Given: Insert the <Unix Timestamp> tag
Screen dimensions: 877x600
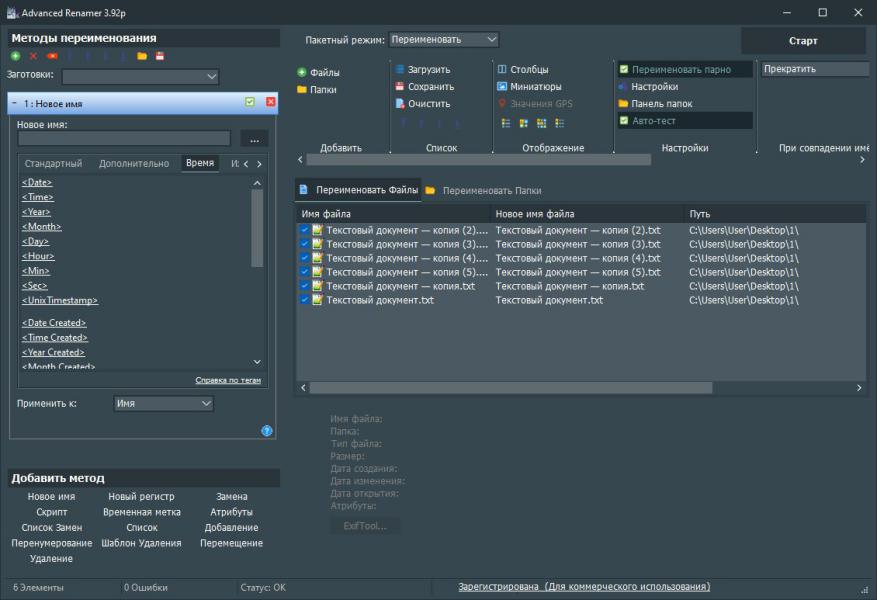Looking at the screenshot, I should pos(60,300).
